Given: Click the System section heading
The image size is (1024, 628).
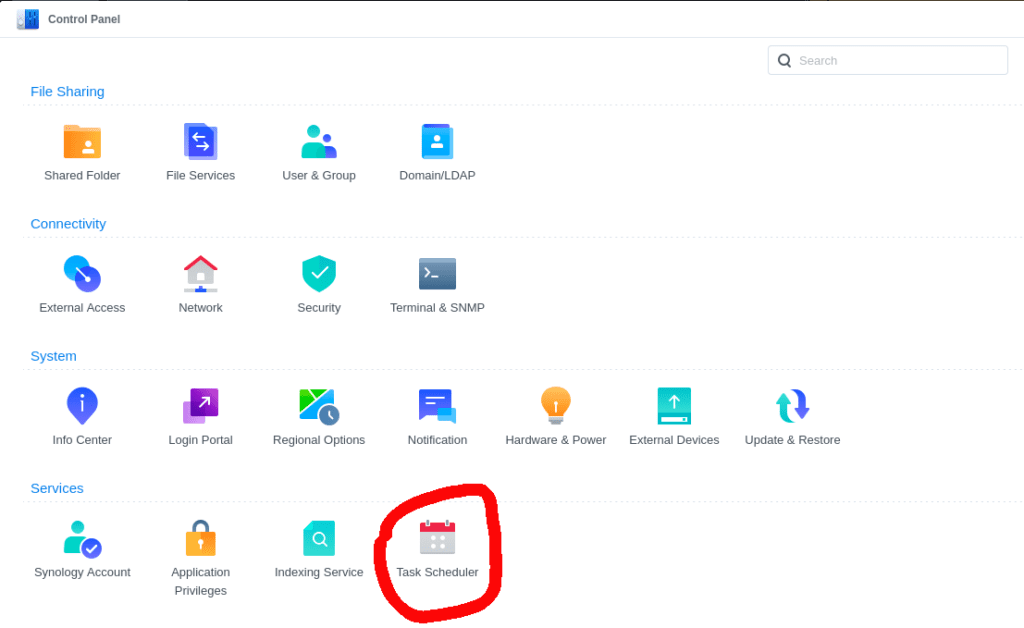Looking at the screenshot, I should [54, 356].
